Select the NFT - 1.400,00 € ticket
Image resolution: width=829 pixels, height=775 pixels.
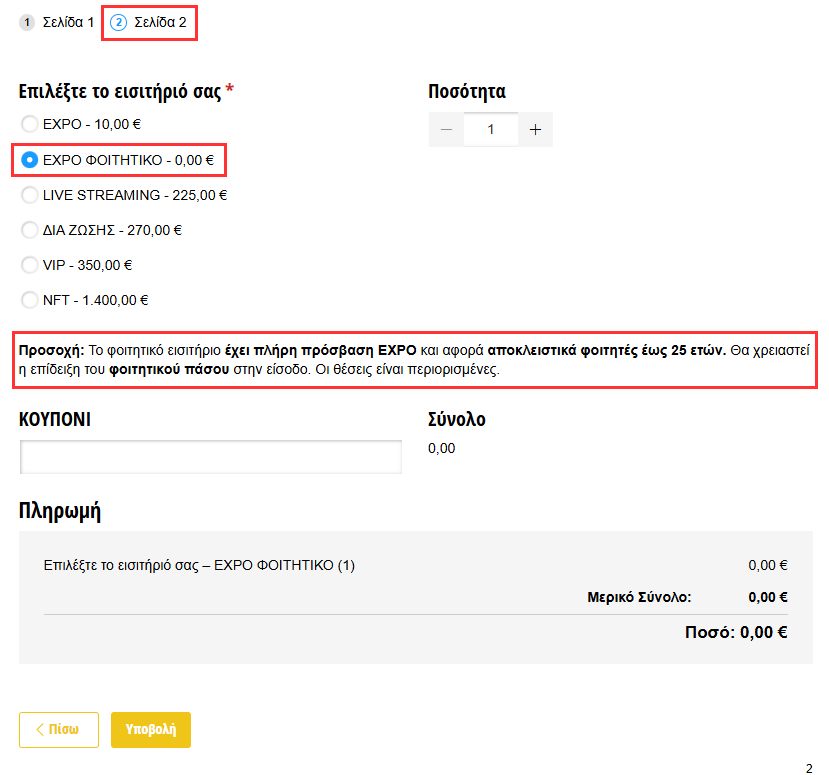click(30, 300)
